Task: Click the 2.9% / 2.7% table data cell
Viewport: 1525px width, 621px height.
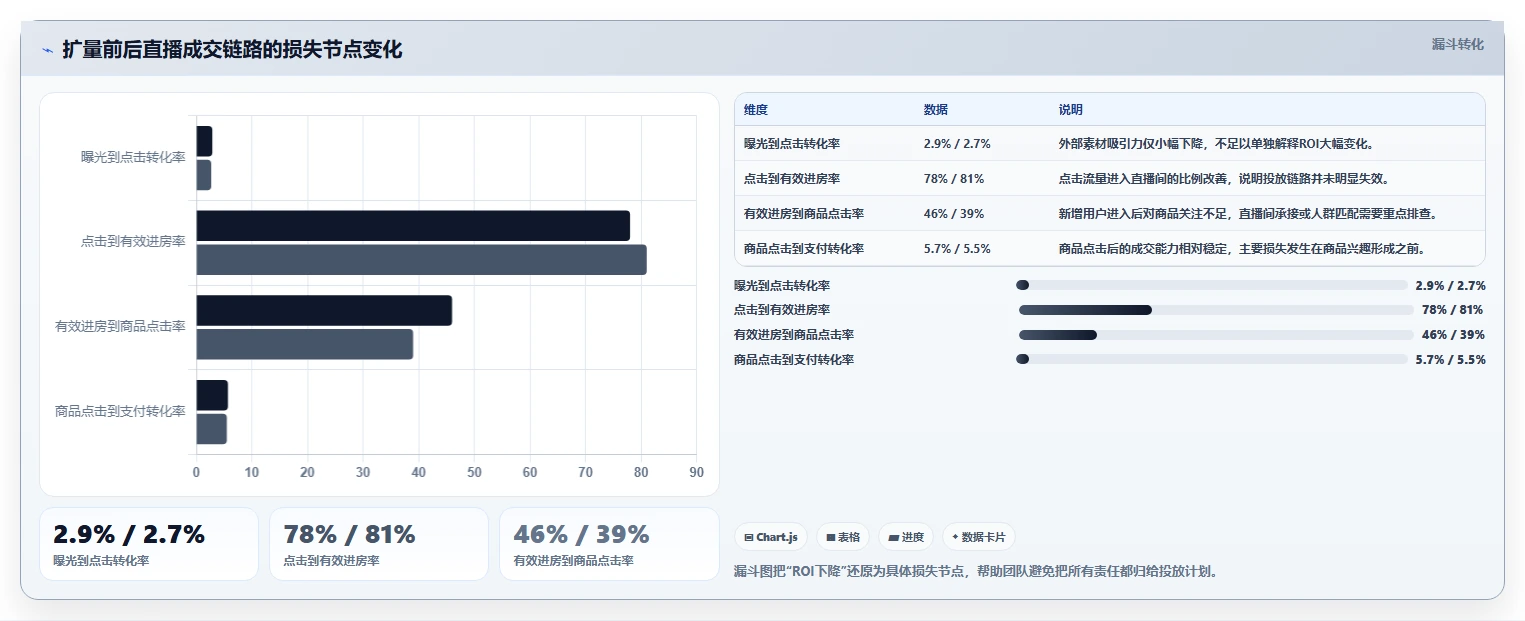Action: (957, 144)
